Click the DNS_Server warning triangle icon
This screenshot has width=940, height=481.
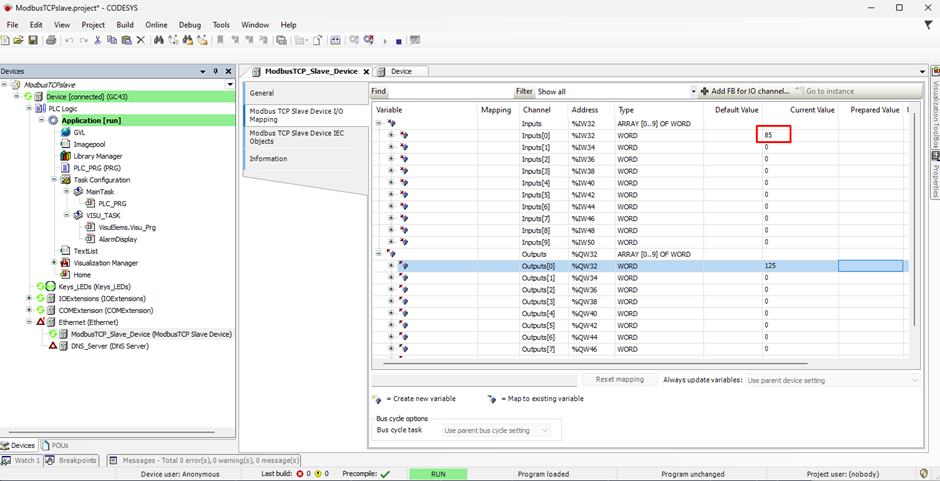click(53, 346)
